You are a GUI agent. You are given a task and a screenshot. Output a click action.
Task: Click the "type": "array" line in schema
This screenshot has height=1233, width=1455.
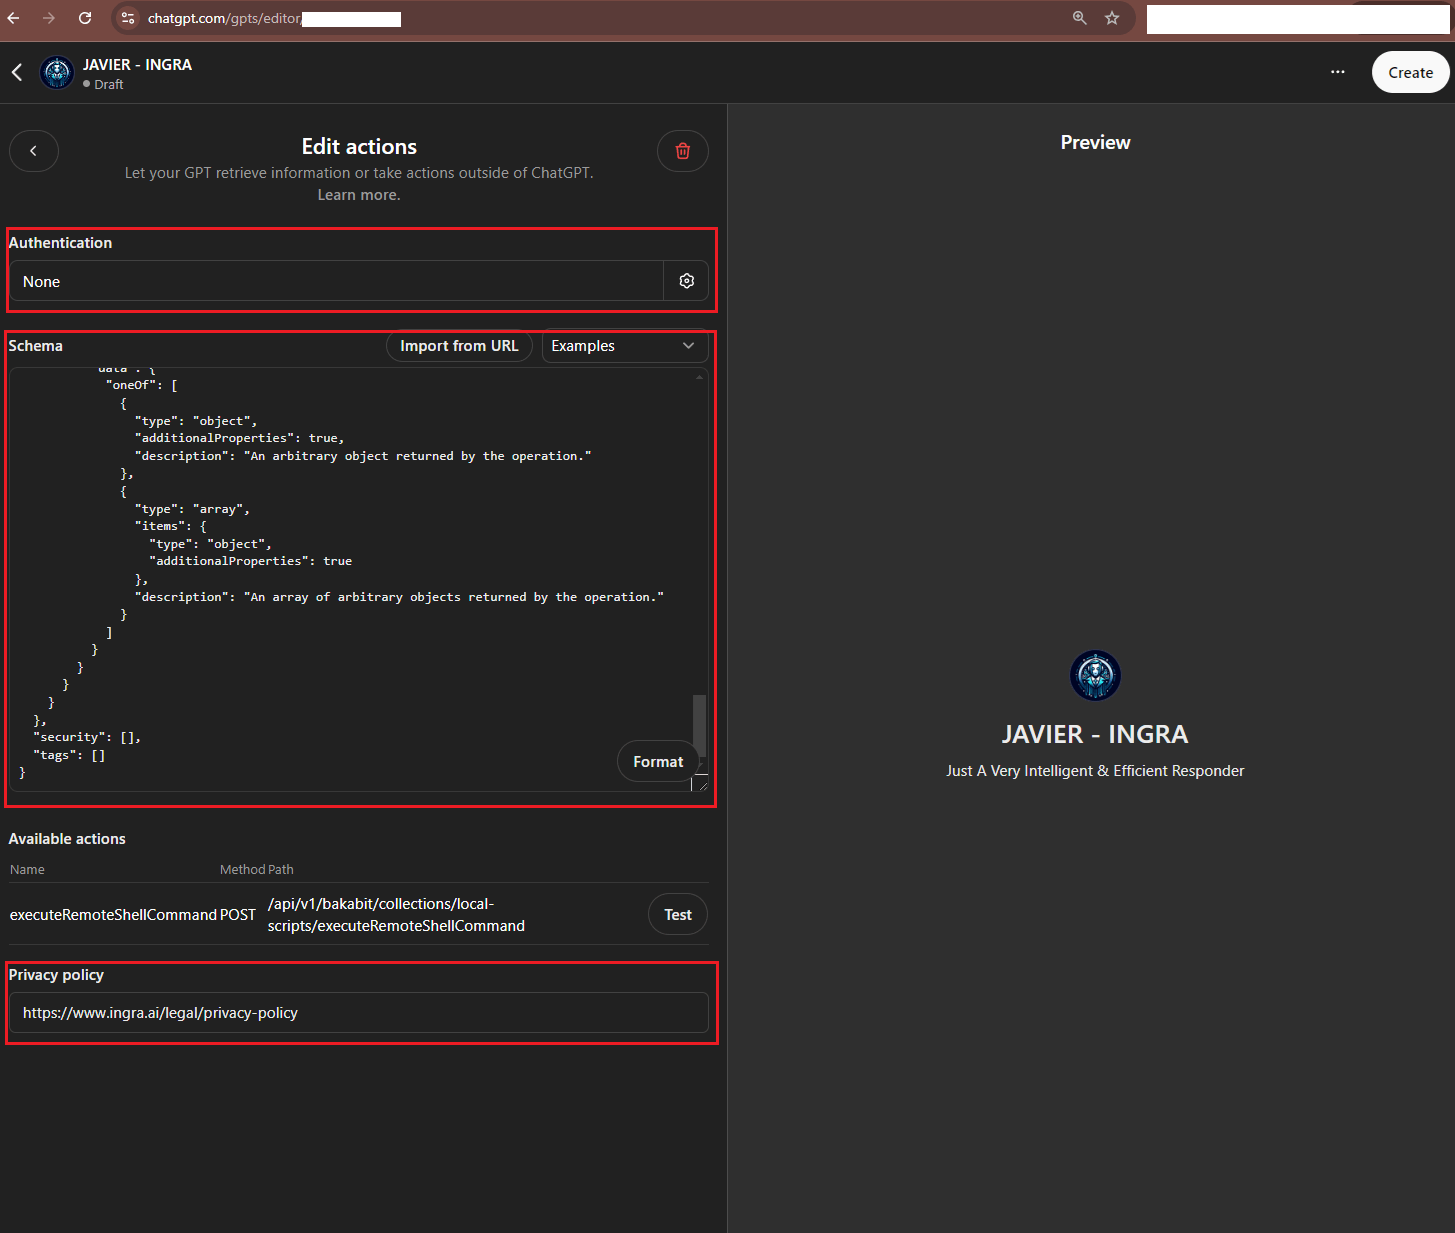192,509
